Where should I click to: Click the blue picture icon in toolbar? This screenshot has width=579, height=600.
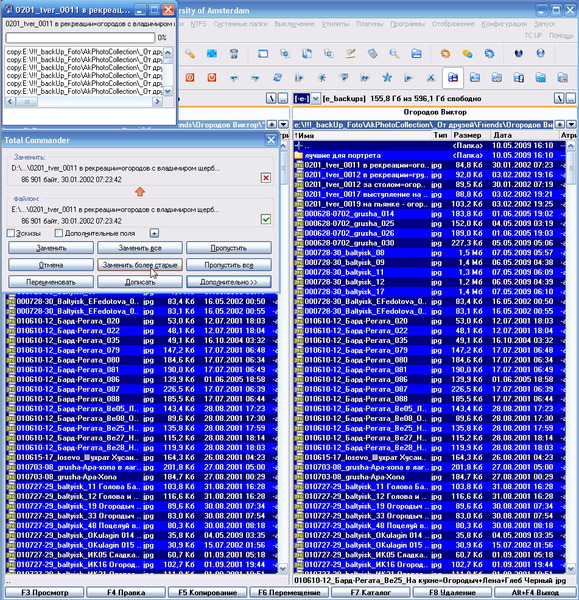(x=212, y=54)
